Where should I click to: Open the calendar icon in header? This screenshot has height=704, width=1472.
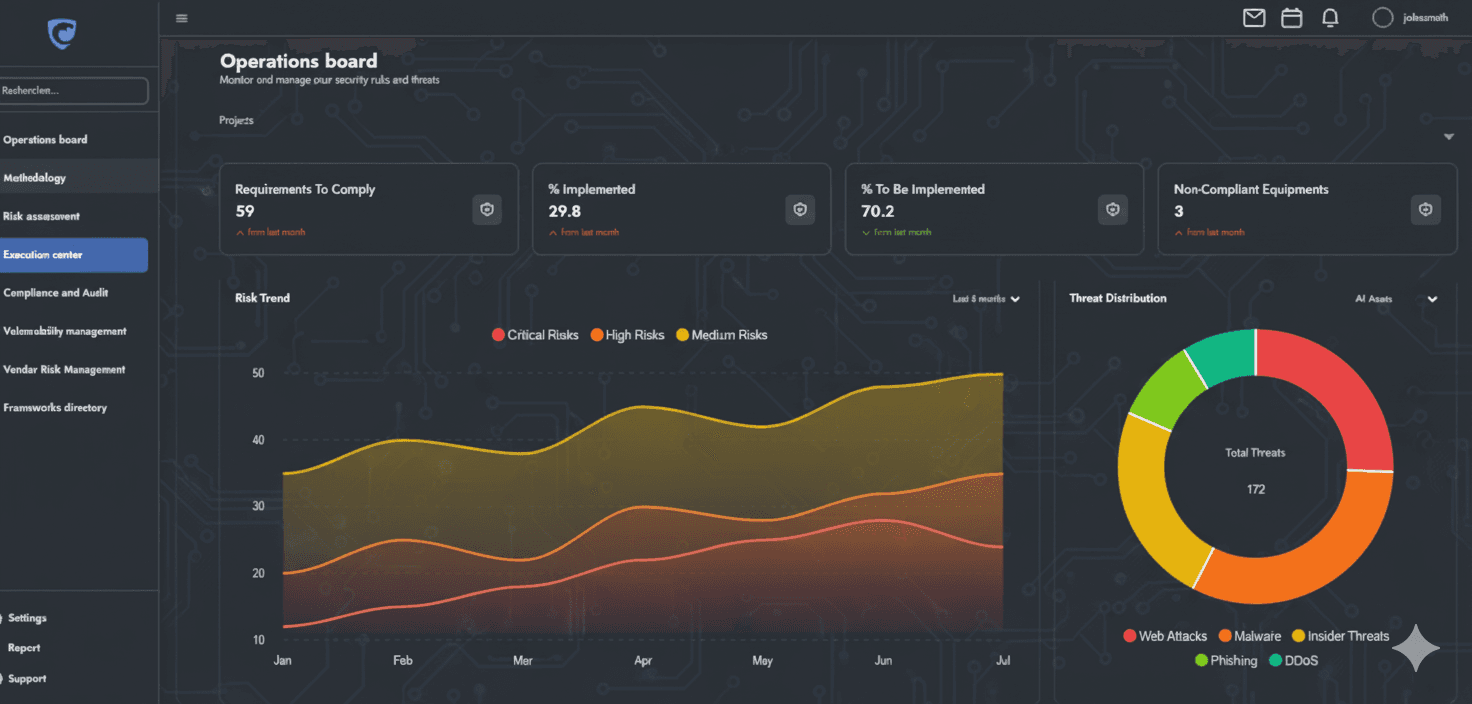pyautogui.click(x=1292, y=18)
